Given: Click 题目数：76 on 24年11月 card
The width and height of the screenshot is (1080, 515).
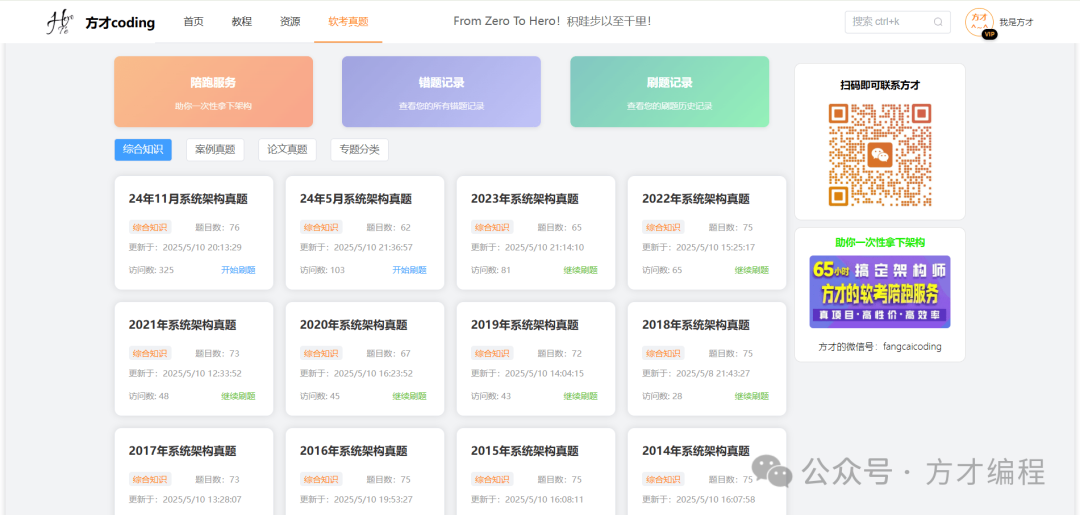Looking at the screenshot, I should tap(218, 227).
